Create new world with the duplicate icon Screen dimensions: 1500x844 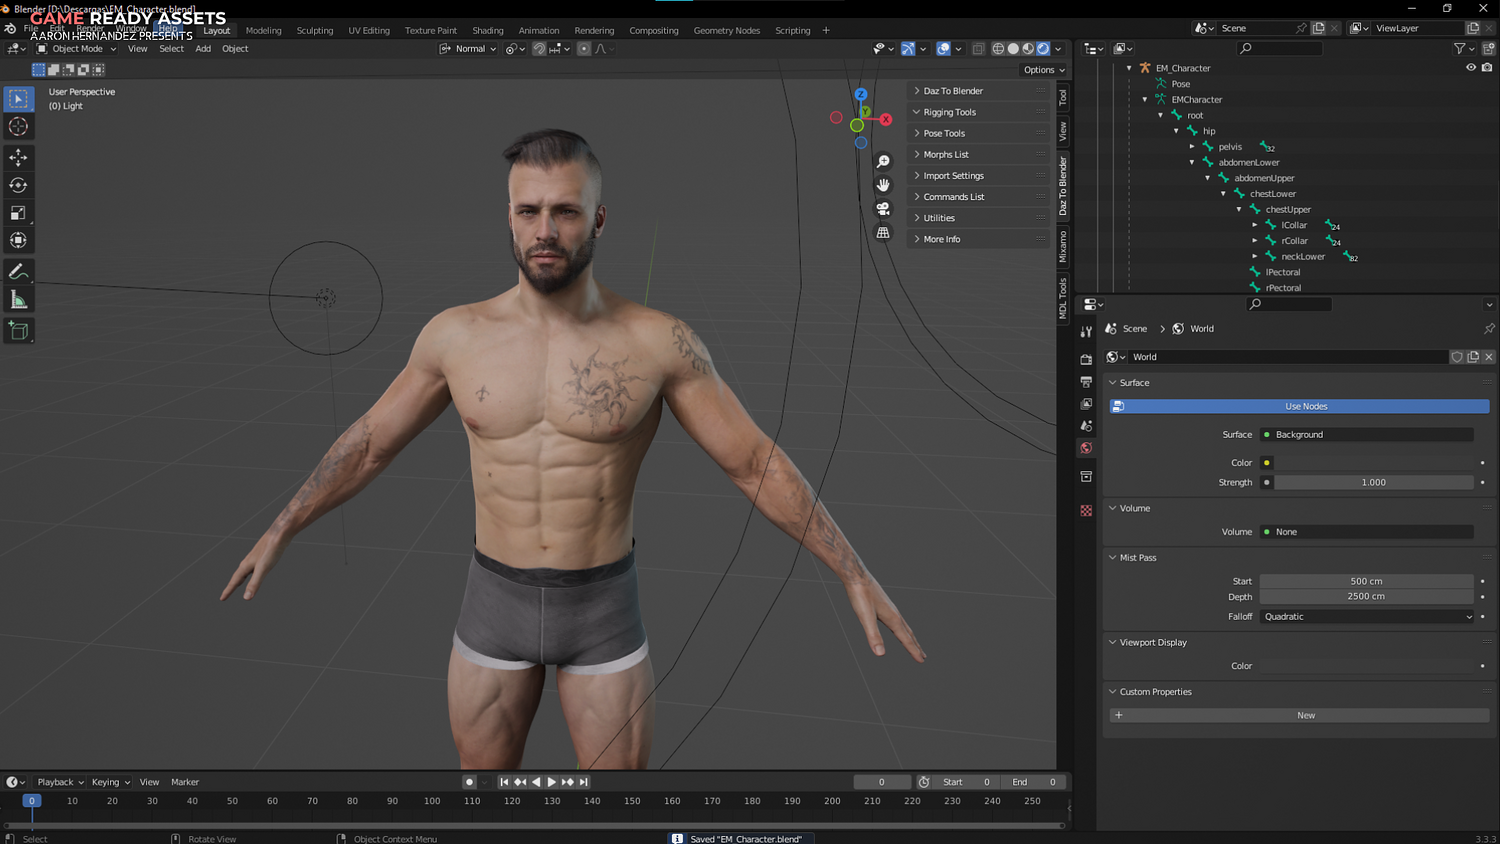coord(1473,357)
